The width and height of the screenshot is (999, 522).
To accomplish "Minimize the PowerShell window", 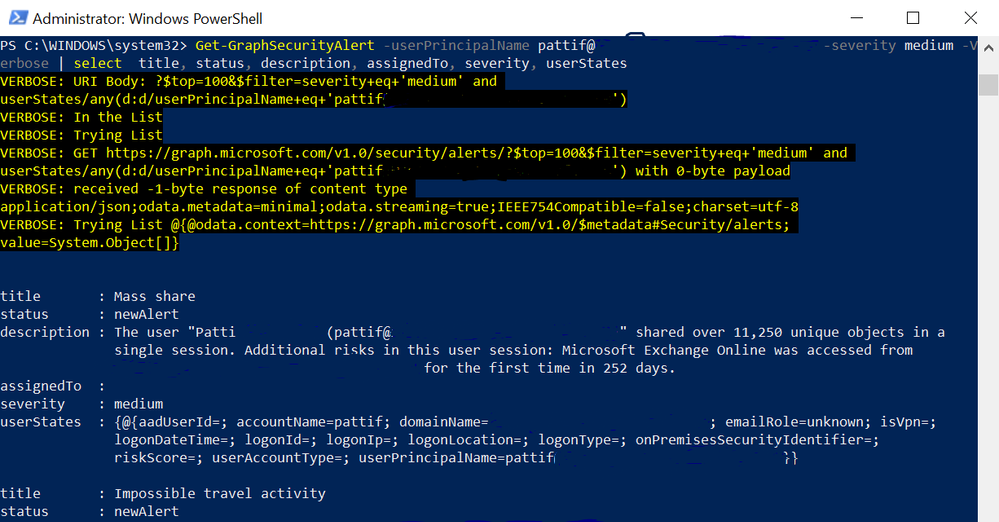I will point(857,18).
